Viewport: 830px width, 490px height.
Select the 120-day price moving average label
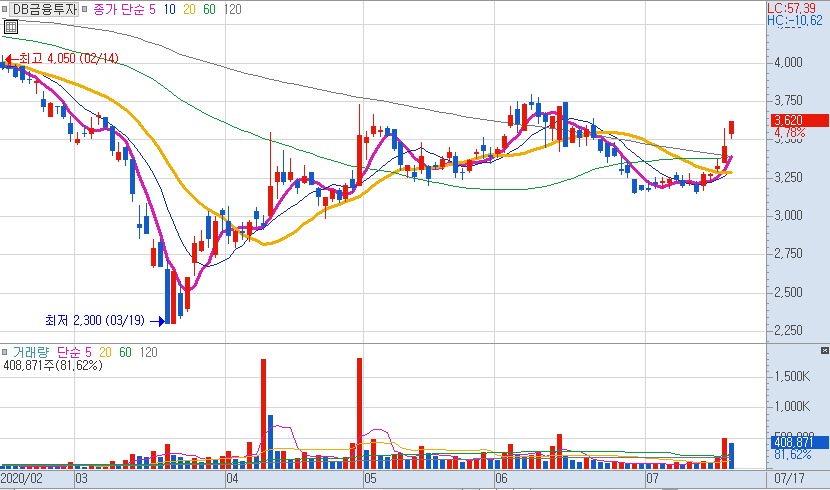point(232,9)
